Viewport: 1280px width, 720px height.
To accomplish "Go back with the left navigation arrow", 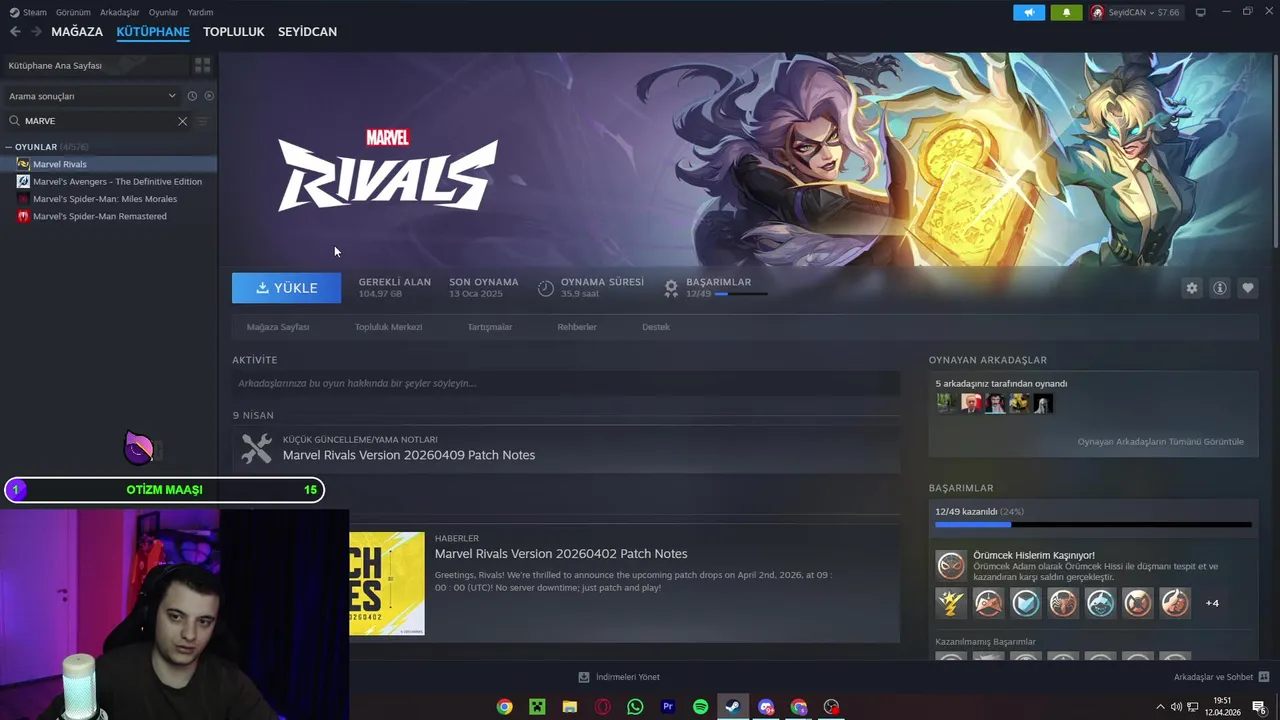I will pyautogui.click(x=15, y=32).
